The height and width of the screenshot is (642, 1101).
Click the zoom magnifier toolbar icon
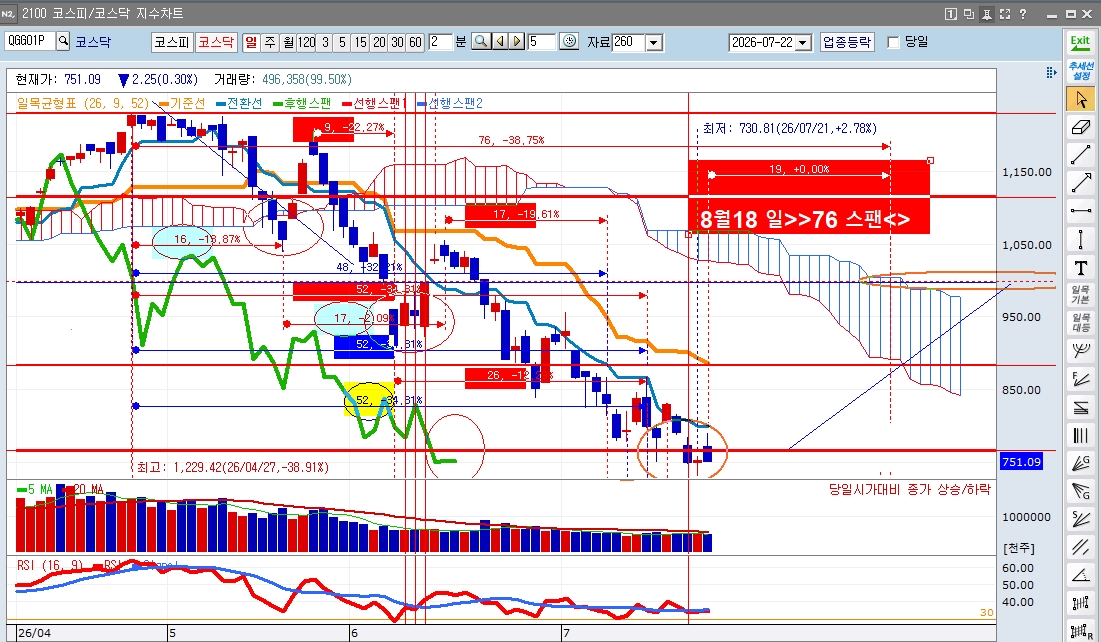pyautogui.click(x=481, y=41)
